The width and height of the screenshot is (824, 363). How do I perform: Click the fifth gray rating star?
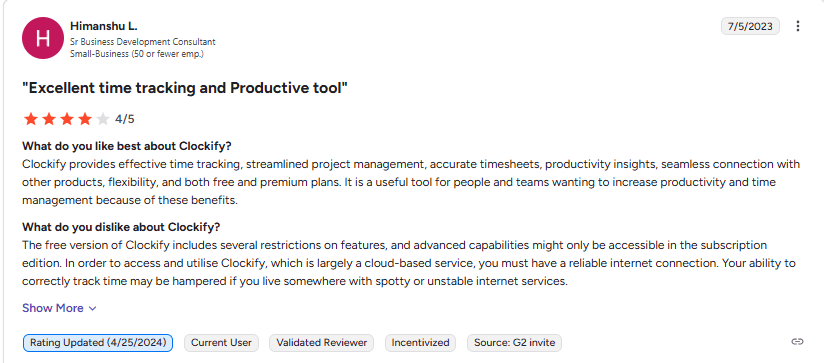[x=102, y=119]
